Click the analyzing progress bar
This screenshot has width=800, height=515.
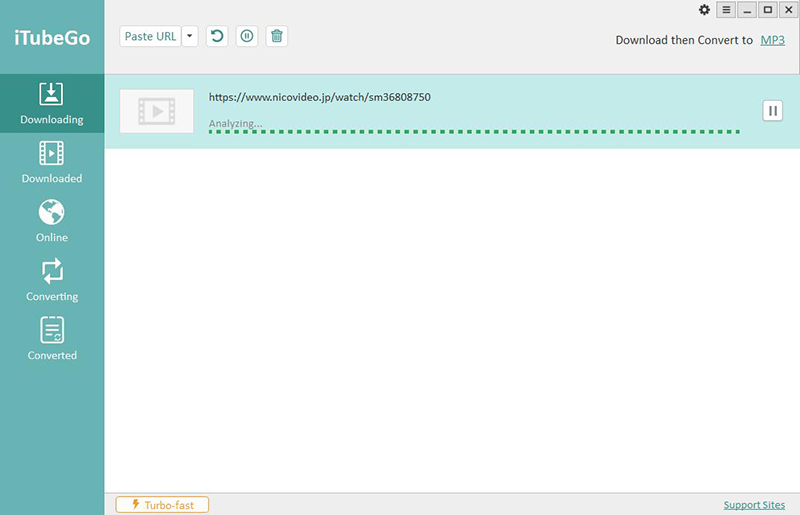click(x=474, y=132)
